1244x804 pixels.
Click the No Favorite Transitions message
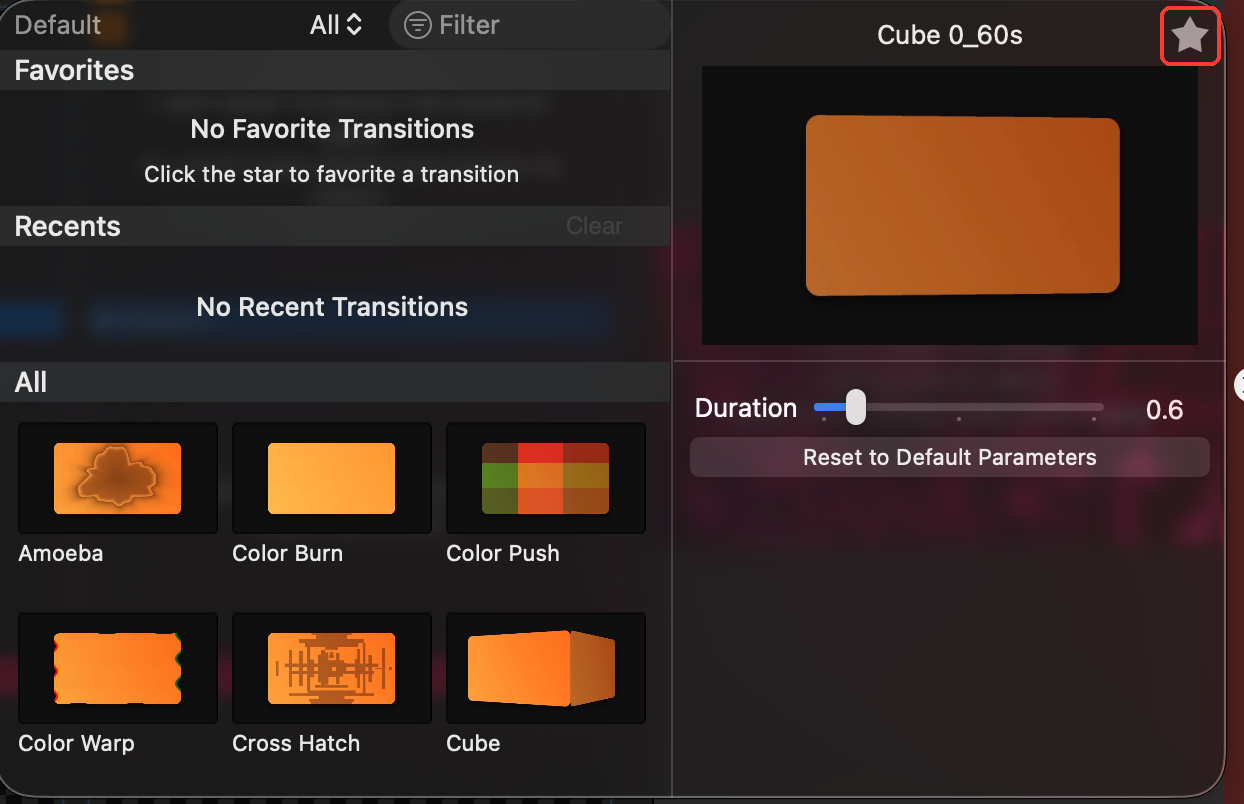click(332, 129)
